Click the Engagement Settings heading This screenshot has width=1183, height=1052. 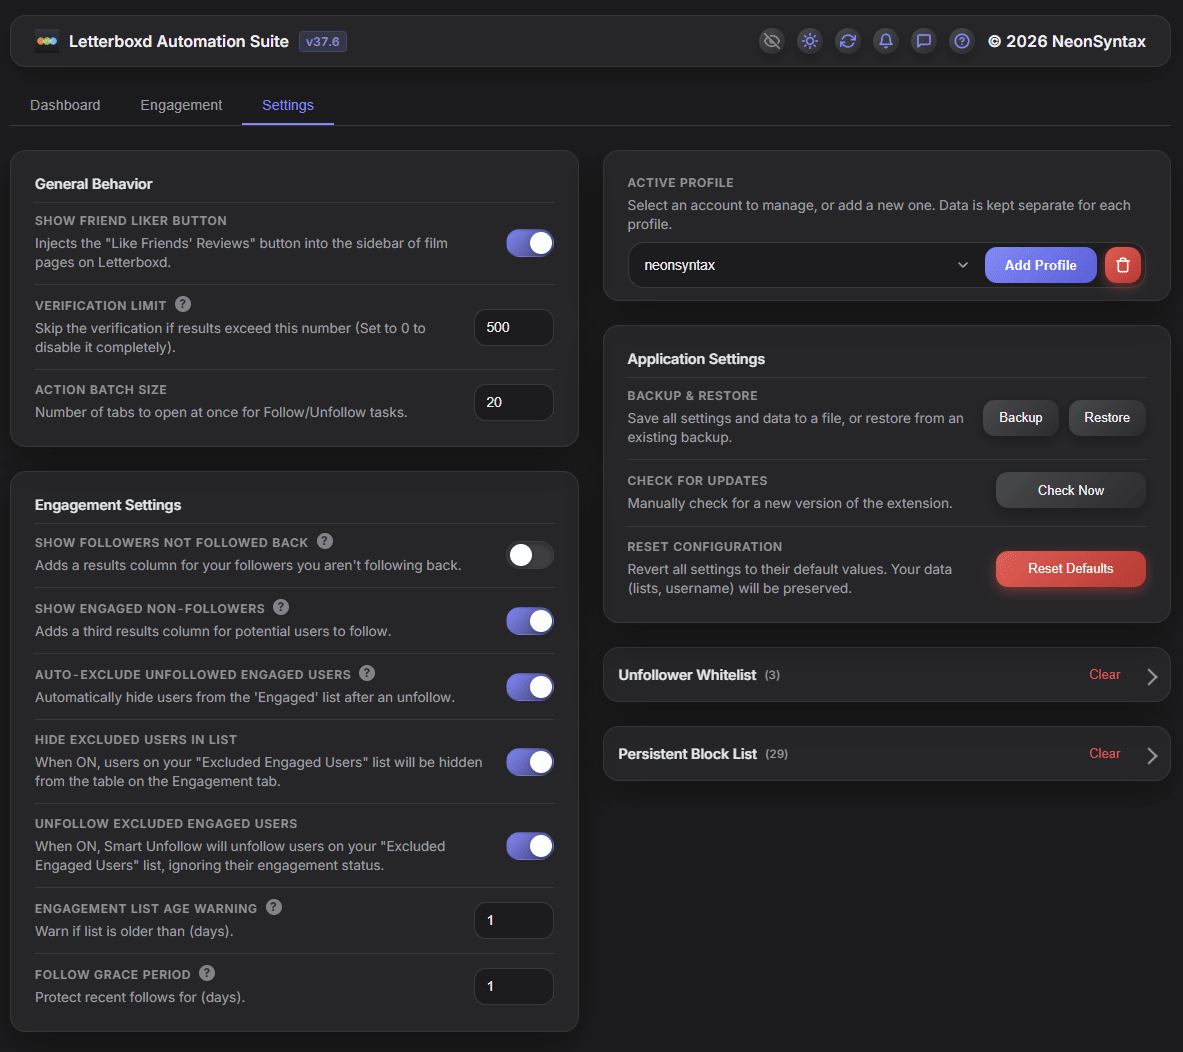pos(108,505)
